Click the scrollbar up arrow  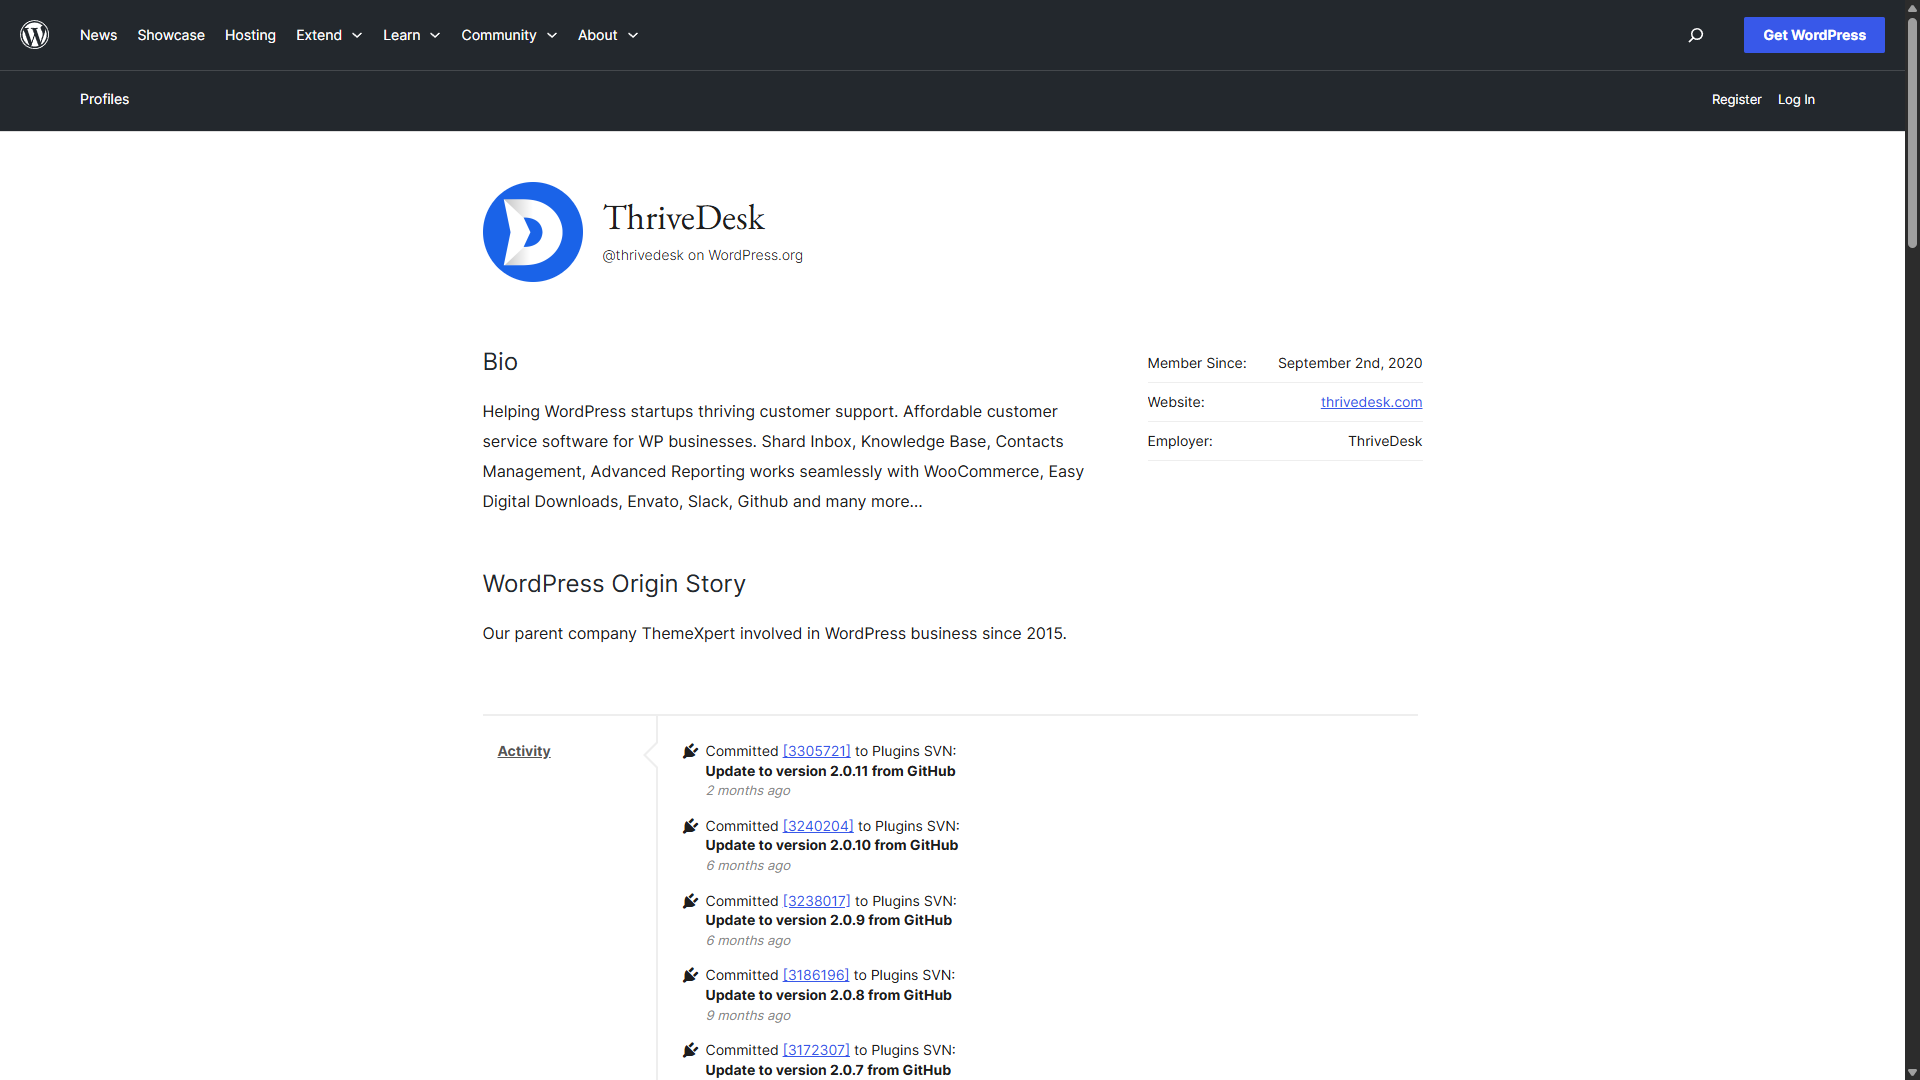[1912, 7]
